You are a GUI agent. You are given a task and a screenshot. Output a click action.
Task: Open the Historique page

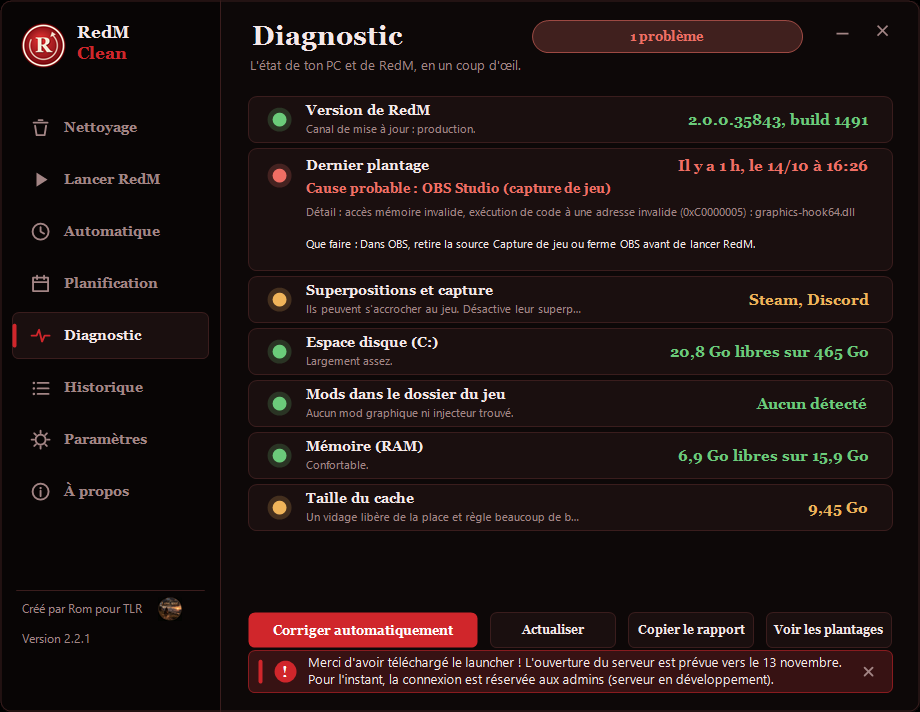[110, 388]
